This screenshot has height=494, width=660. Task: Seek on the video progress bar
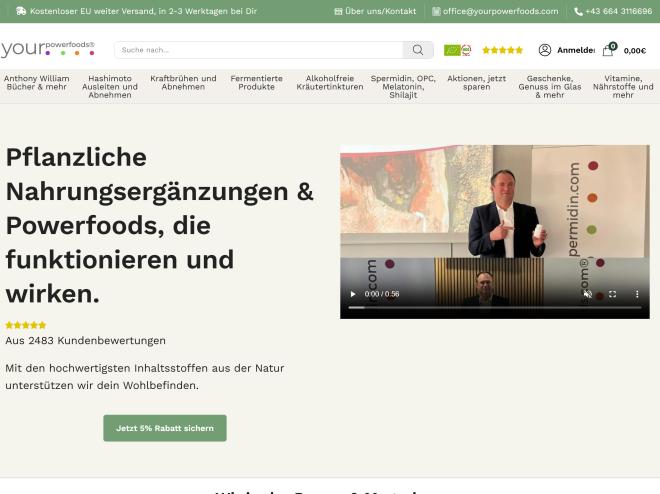click(495, 308)
